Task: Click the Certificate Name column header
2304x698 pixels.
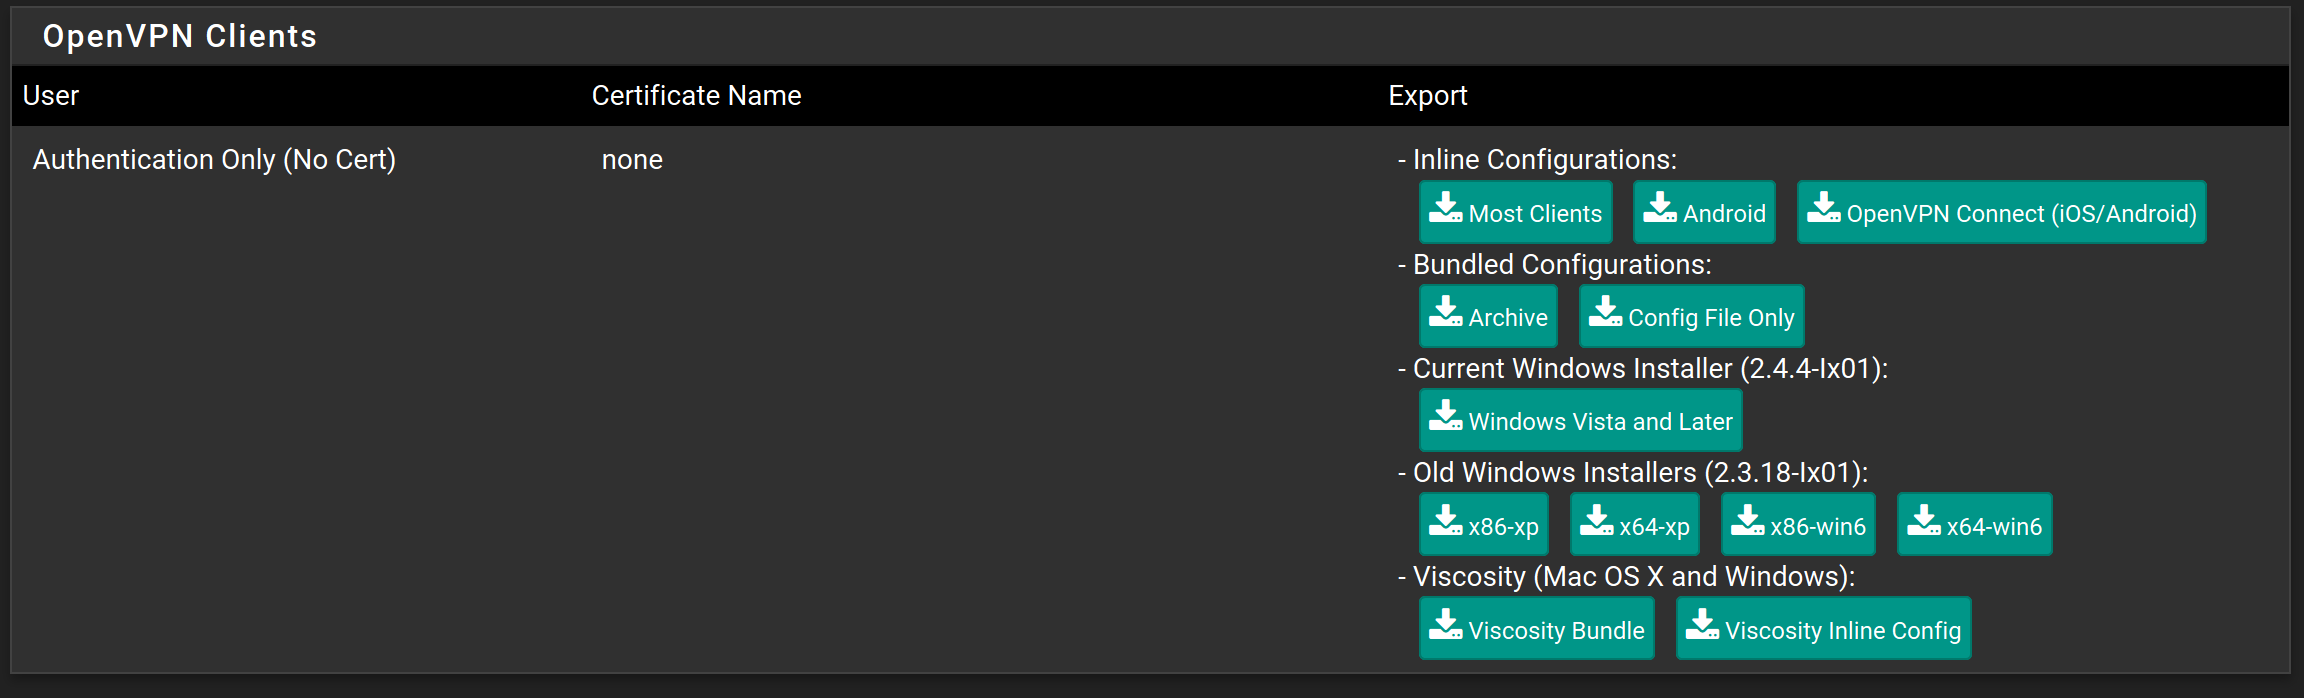Action: [x=696, y=96]
